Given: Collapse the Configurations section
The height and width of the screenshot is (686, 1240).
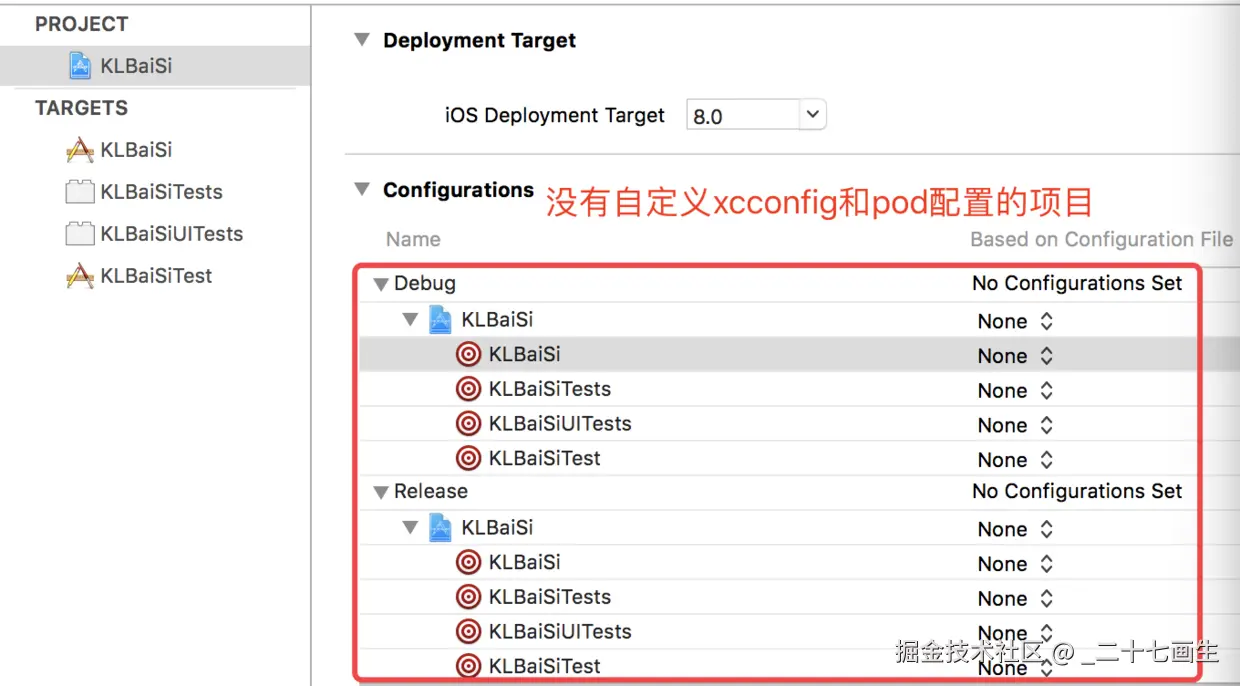Looking at the screenshot, I should click(361, 189).
